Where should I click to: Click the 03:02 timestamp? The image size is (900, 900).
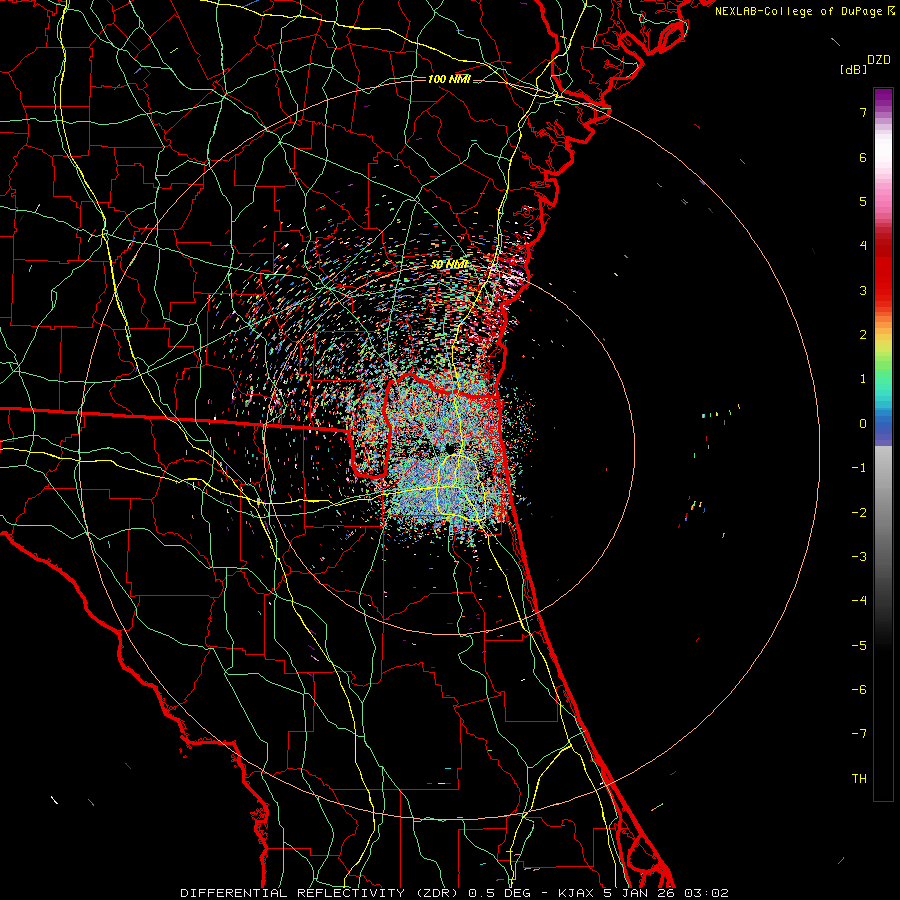[x=709, y=893]
